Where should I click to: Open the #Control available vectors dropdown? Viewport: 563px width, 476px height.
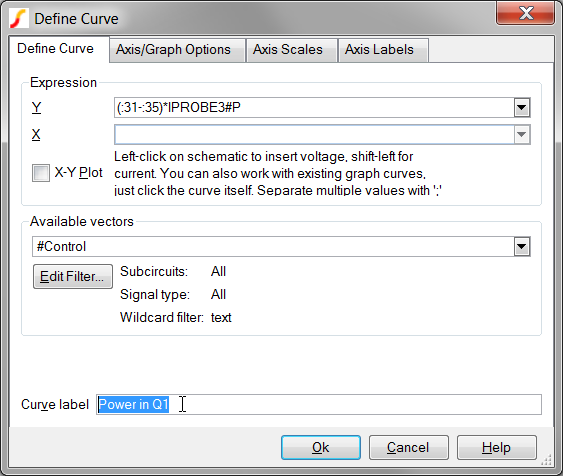pos(522,247)
